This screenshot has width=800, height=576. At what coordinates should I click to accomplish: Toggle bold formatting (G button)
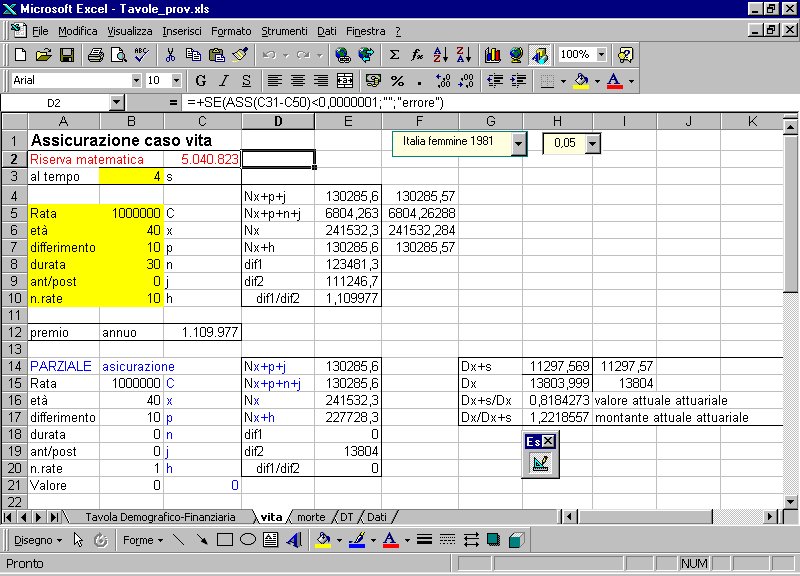[201, 80]
